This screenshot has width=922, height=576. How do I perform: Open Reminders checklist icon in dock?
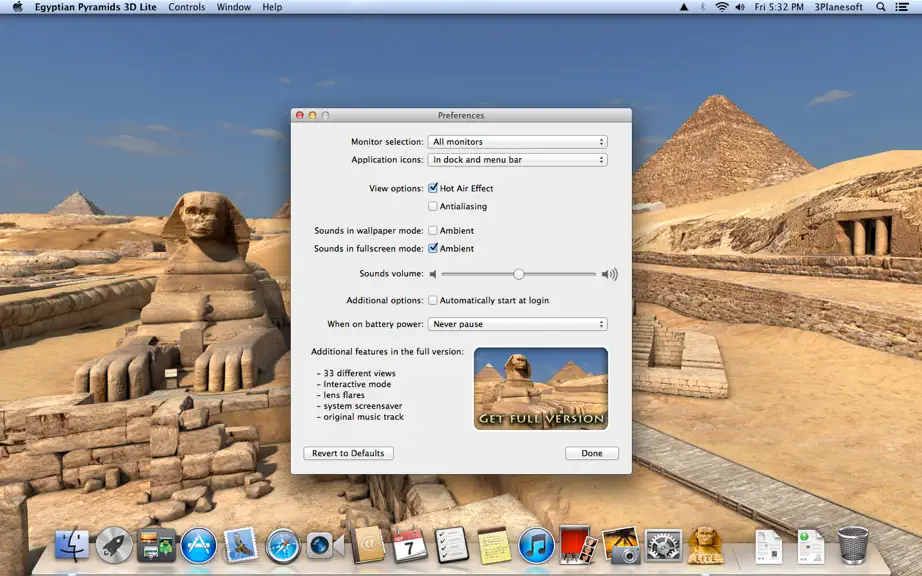coord(452,545)
